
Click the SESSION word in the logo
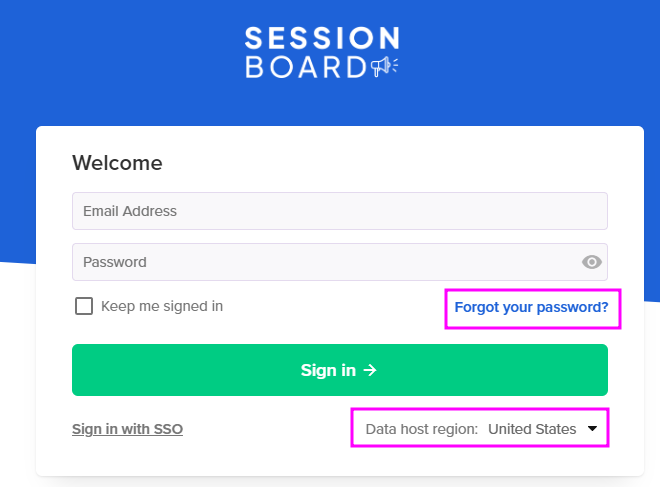(322, 39)
